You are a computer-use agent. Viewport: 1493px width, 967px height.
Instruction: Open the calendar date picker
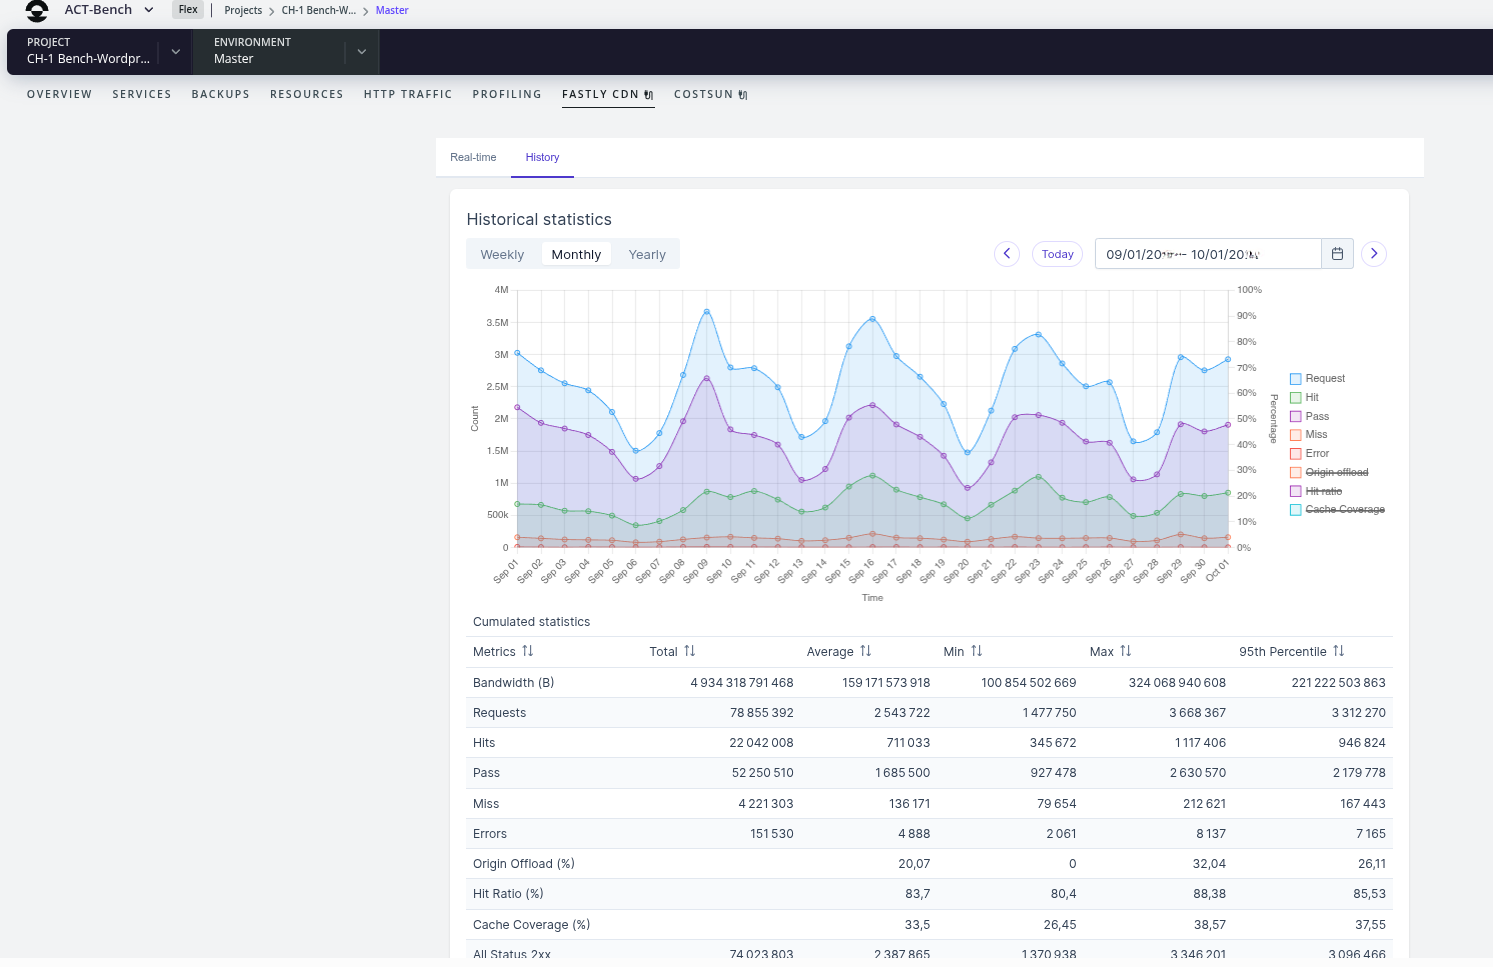tap(1337, 253)
